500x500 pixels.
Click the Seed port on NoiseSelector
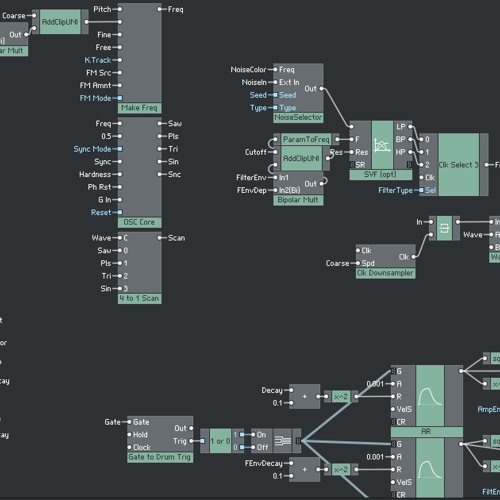(275, 95)
